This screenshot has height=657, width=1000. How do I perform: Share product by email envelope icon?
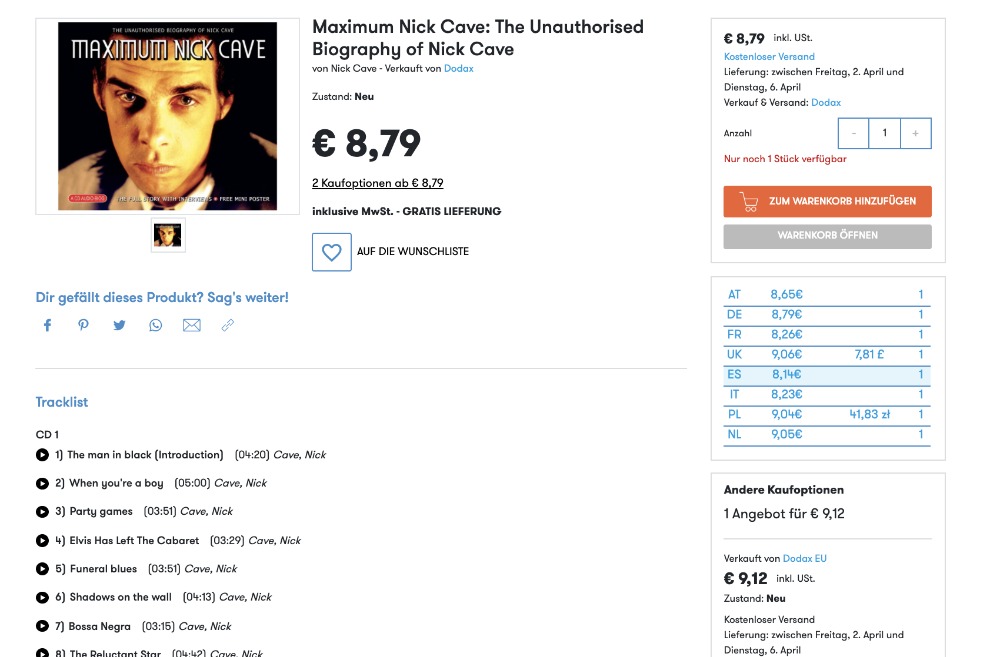(x=192, y=325)
